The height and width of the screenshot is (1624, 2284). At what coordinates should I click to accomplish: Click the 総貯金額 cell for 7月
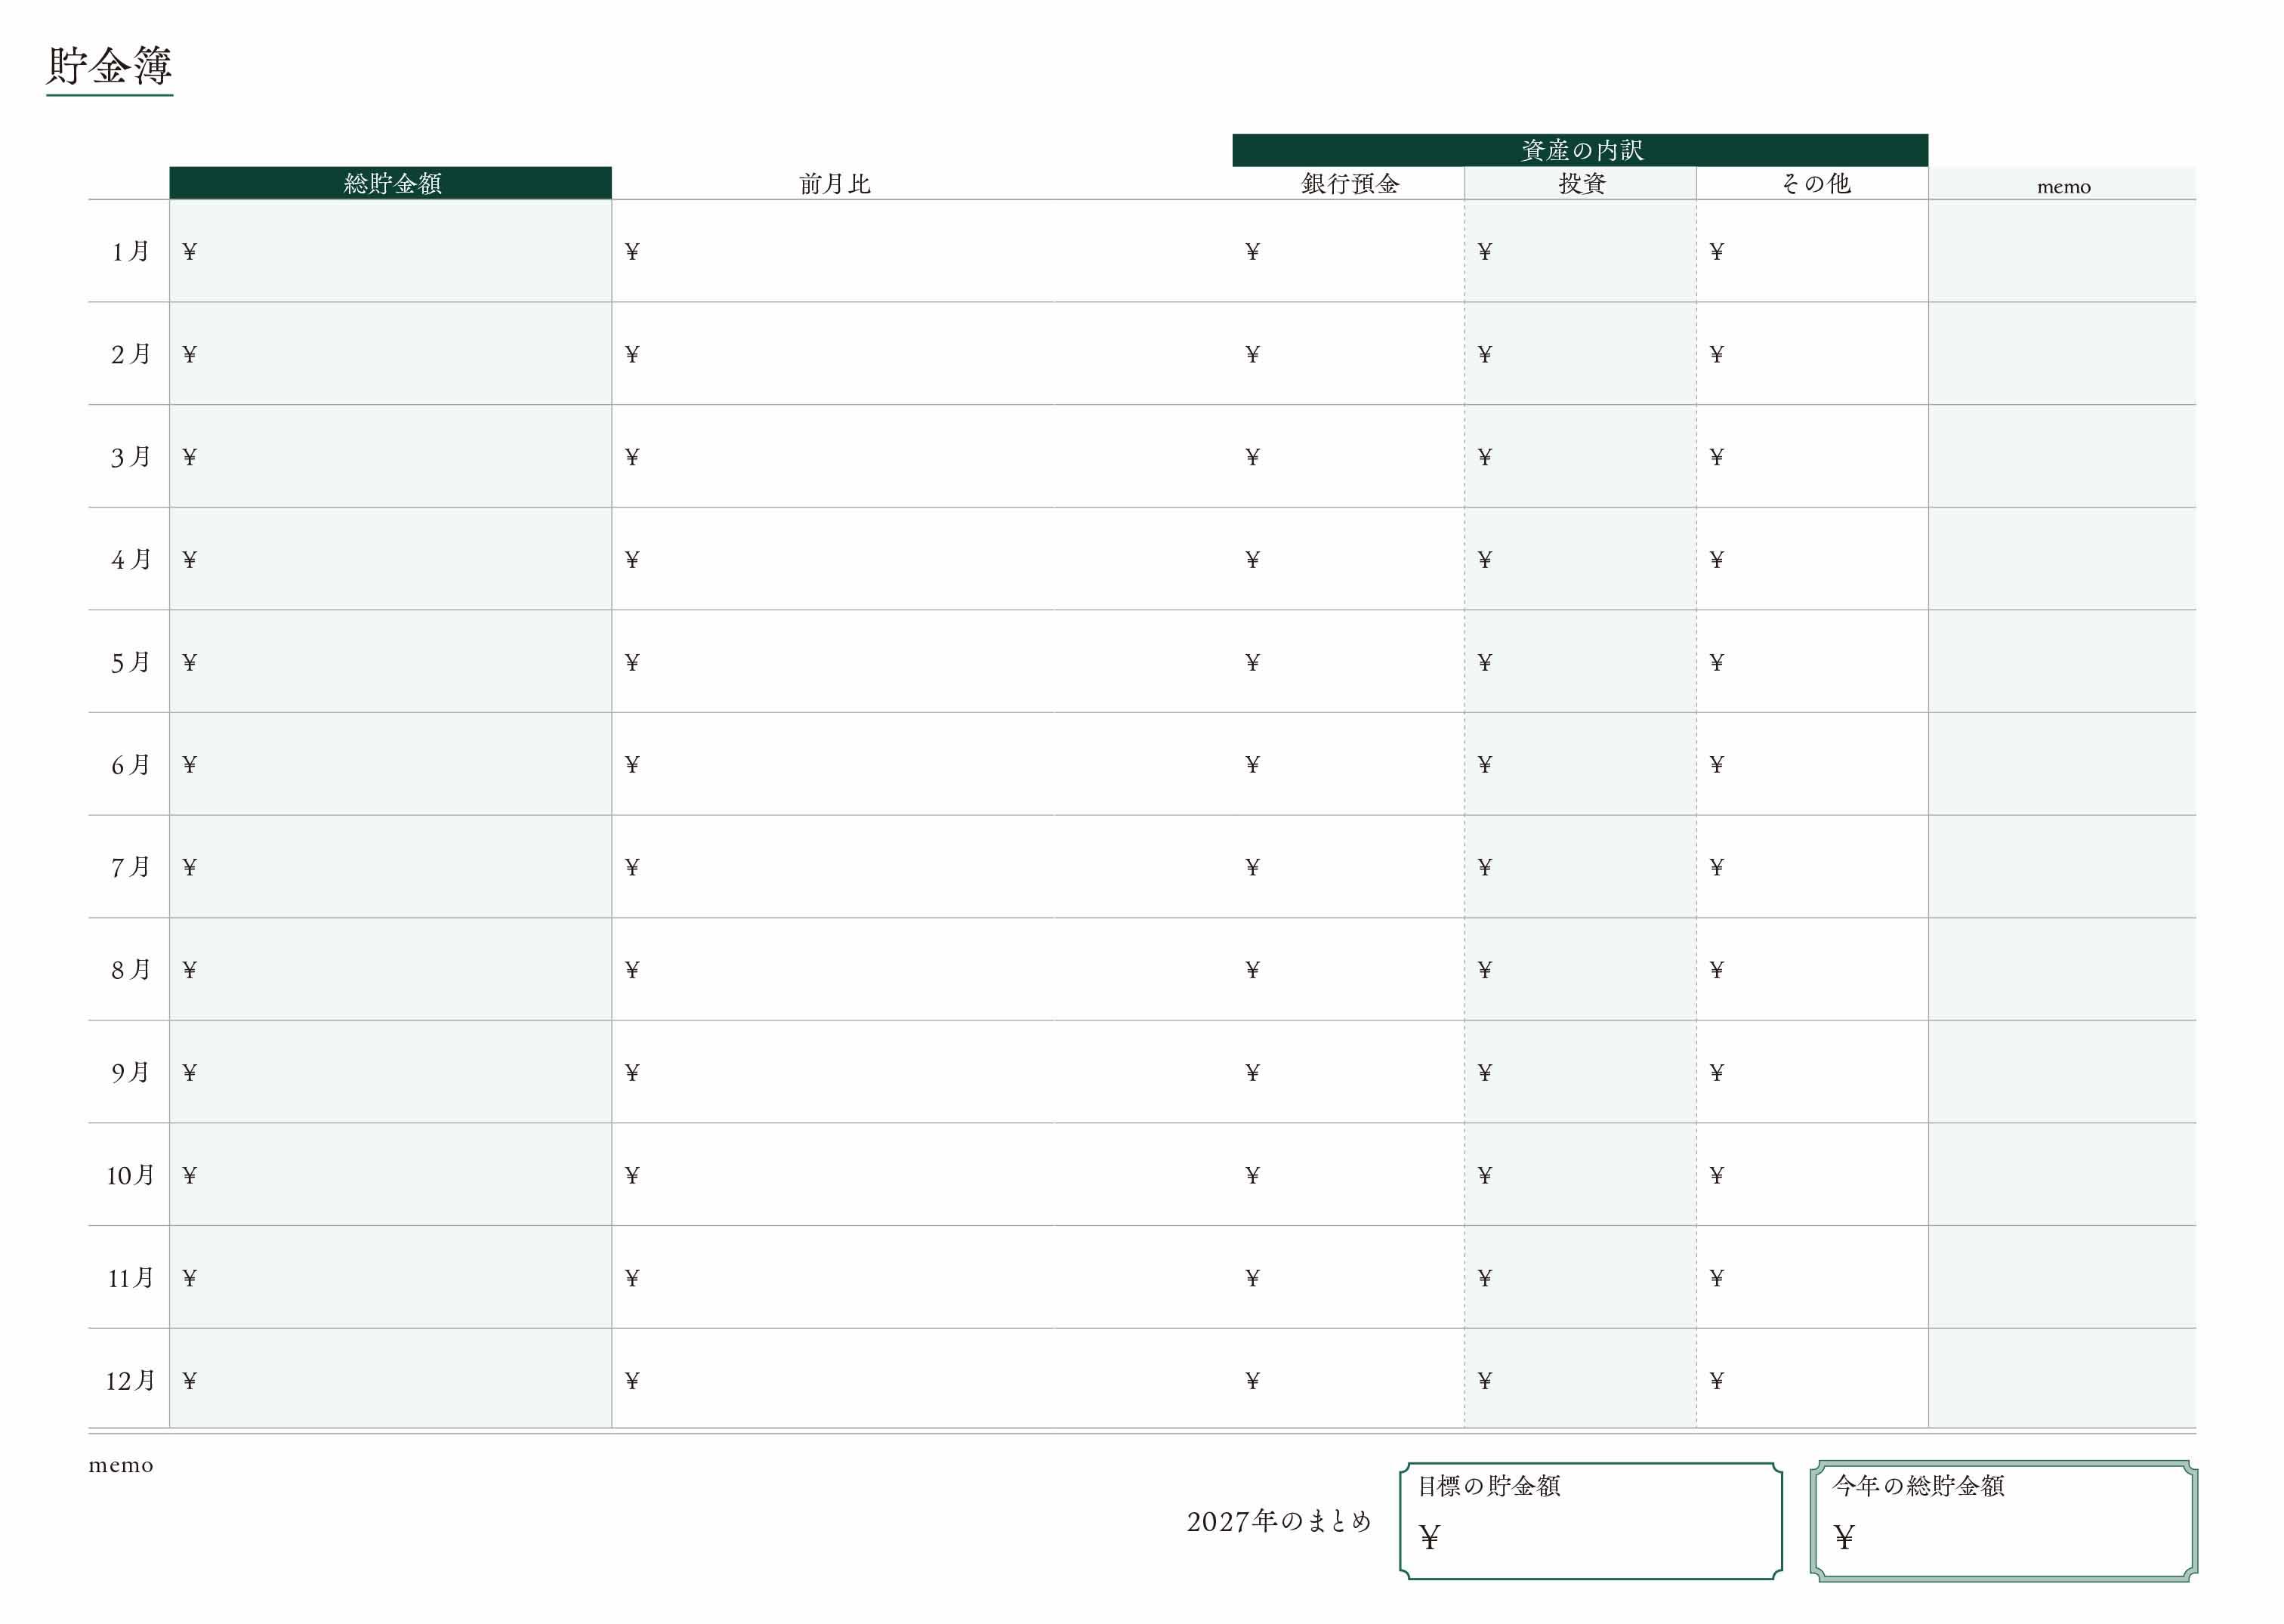click(391, 867)
